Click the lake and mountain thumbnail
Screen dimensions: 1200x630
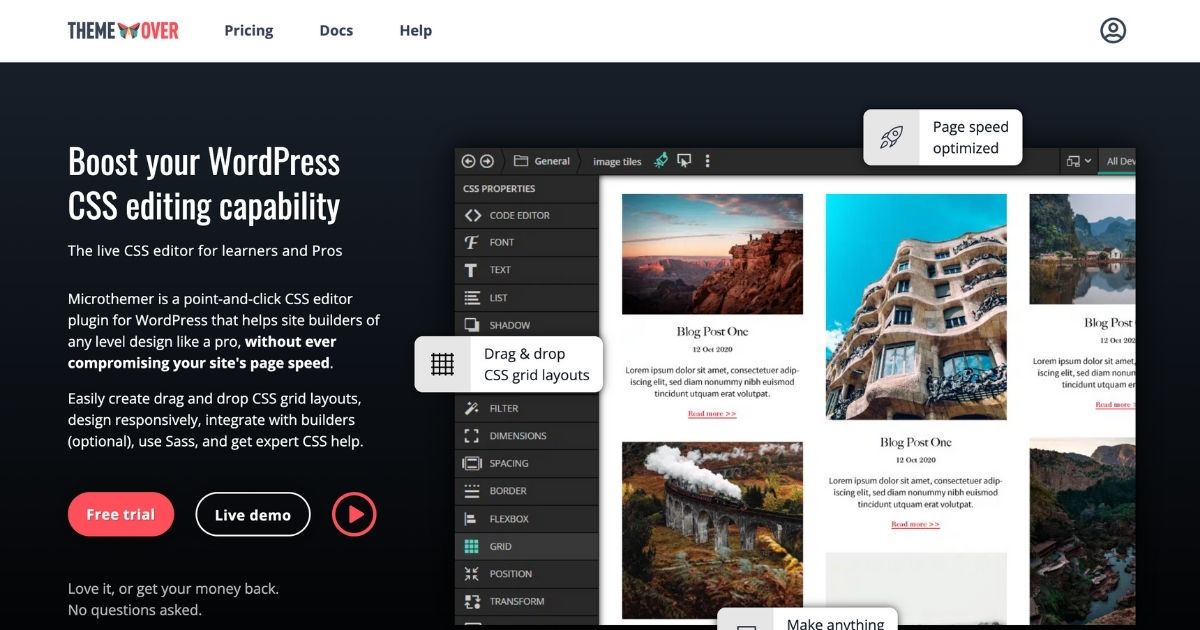point(1082,248)
